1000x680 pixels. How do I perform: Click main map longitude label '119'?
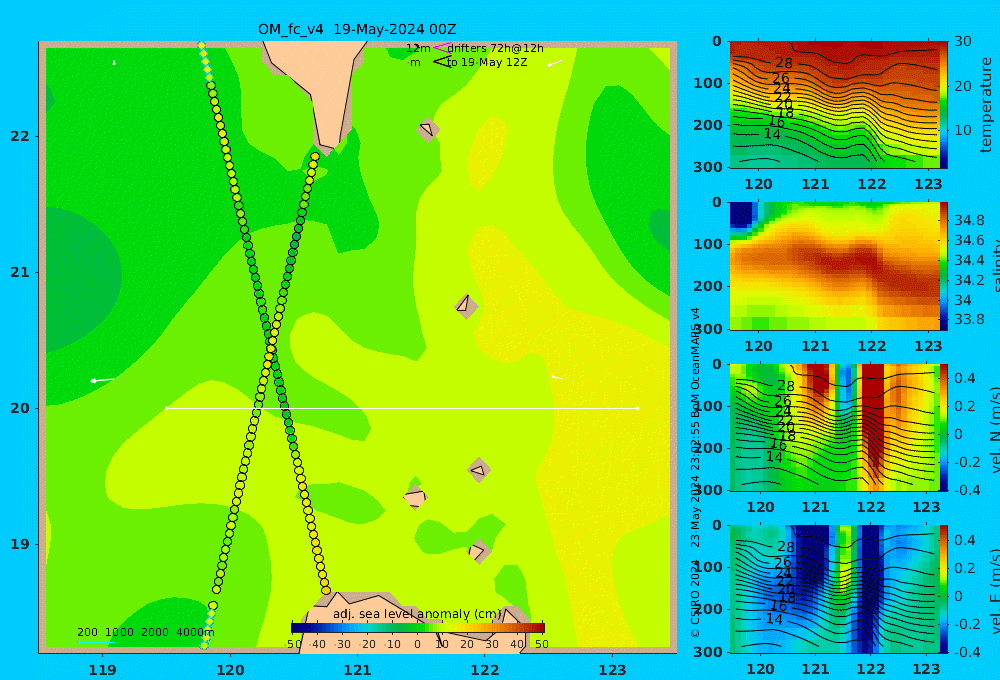coord(102,670)
